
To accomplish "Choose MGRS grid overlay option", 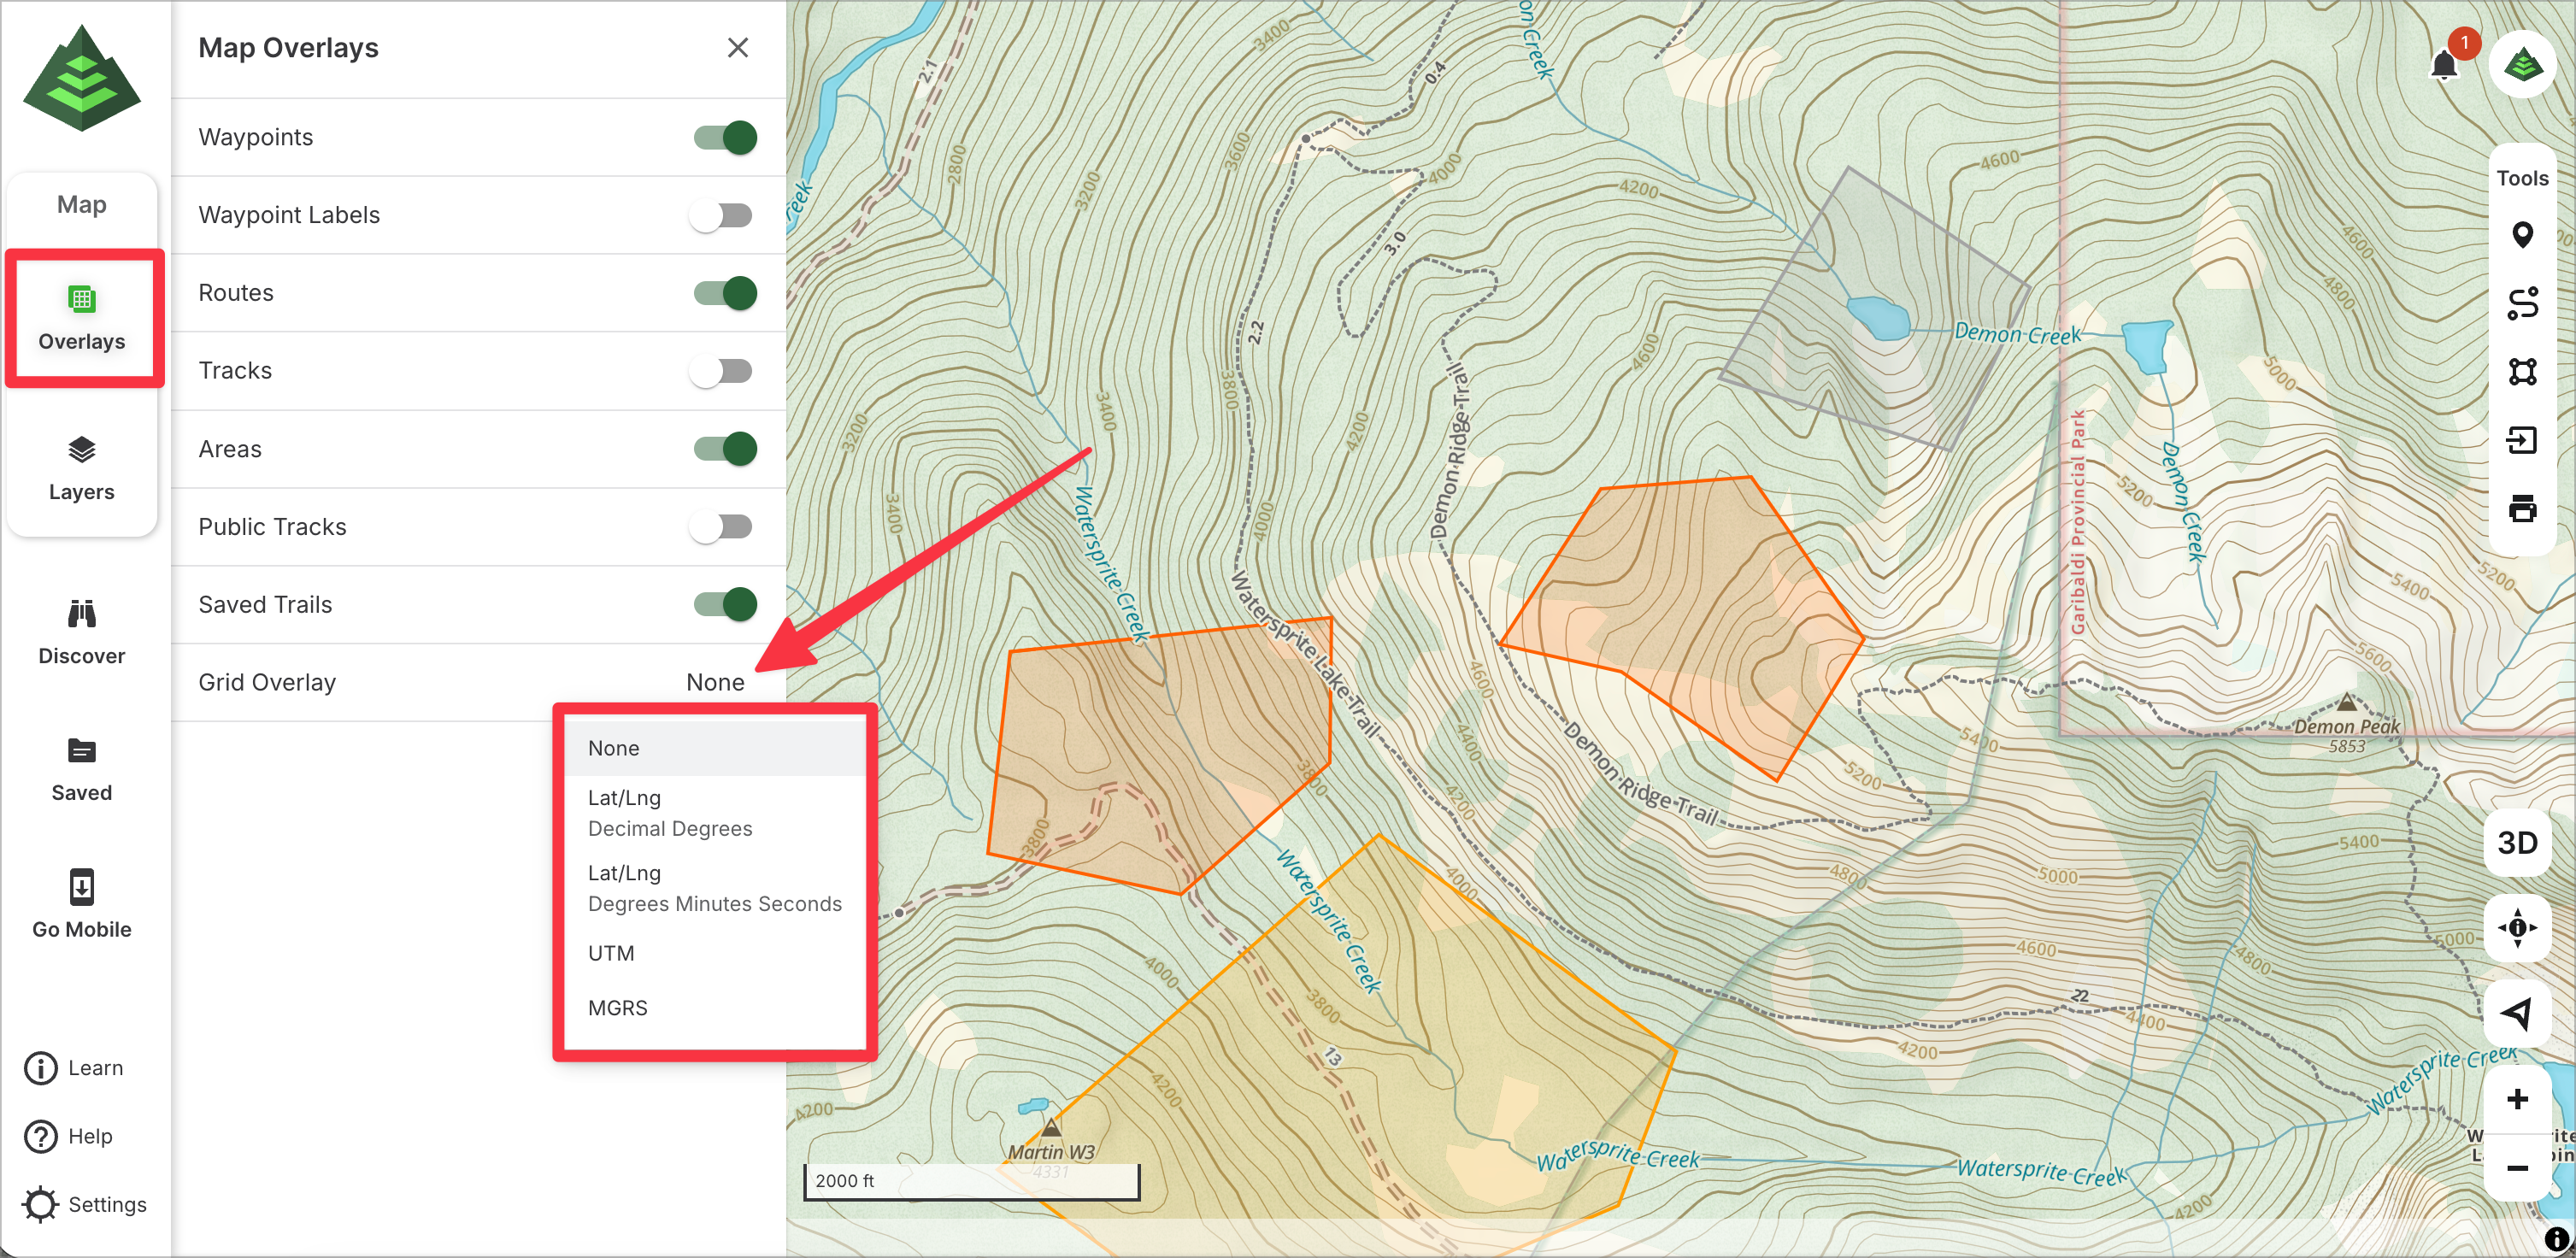I will pos(617,1008).
